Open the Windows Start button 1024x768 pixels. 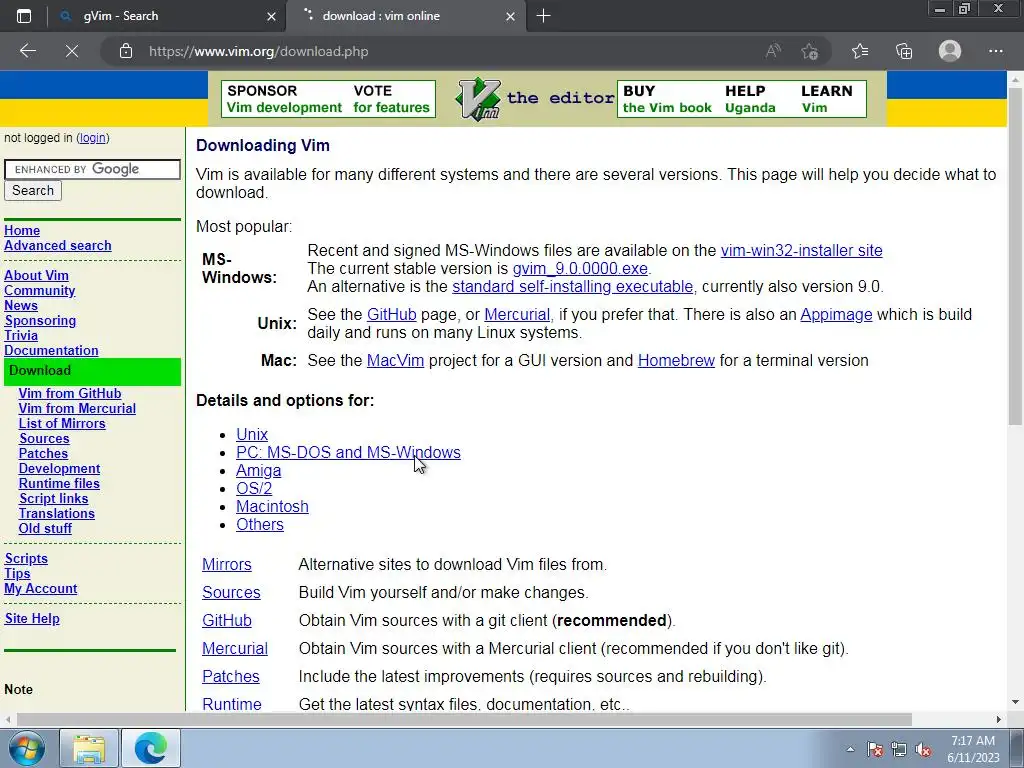27,748
